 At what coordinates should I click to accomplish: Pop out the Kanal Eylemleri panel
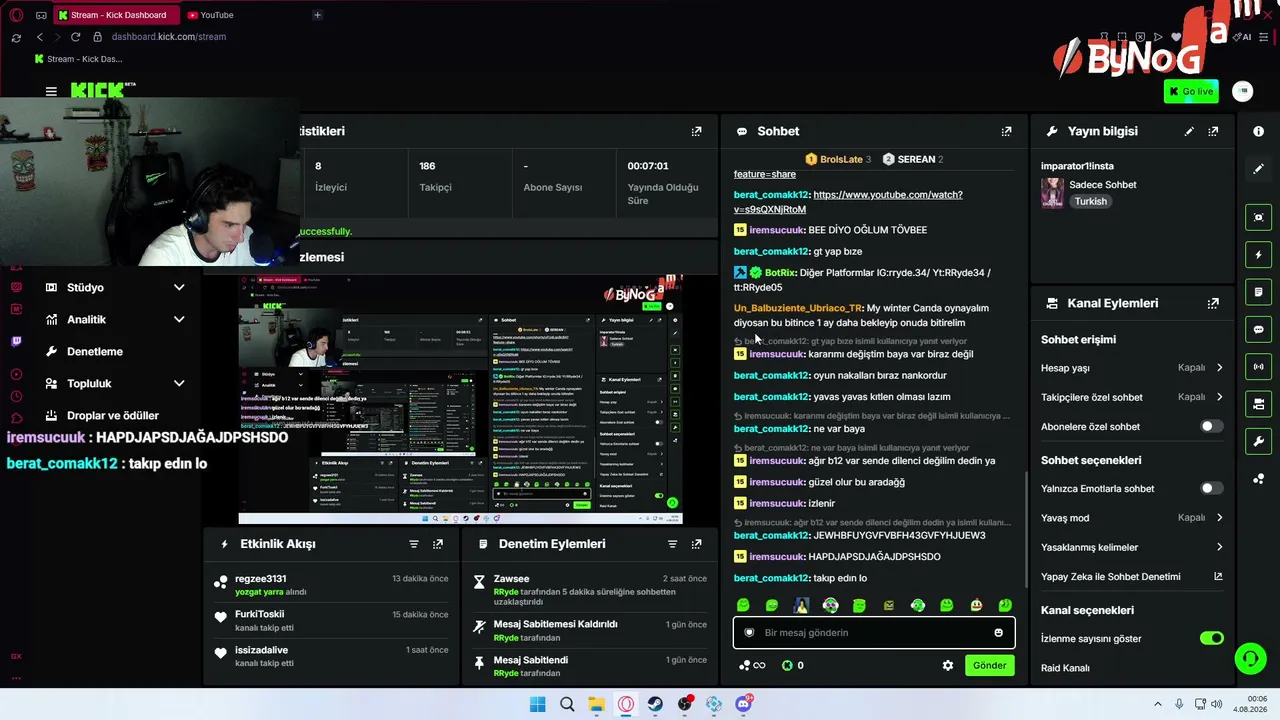[1213, 303]
